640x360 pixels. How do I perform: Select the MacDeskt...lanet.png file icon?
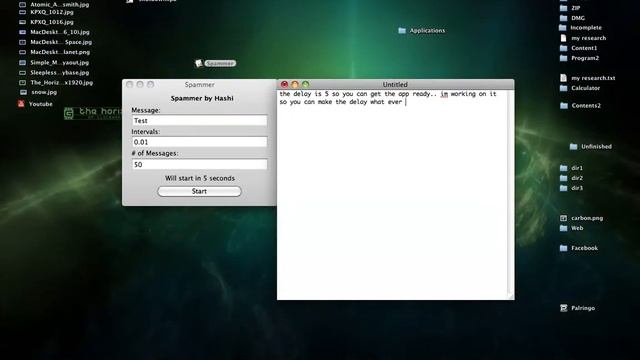[22, 52]
